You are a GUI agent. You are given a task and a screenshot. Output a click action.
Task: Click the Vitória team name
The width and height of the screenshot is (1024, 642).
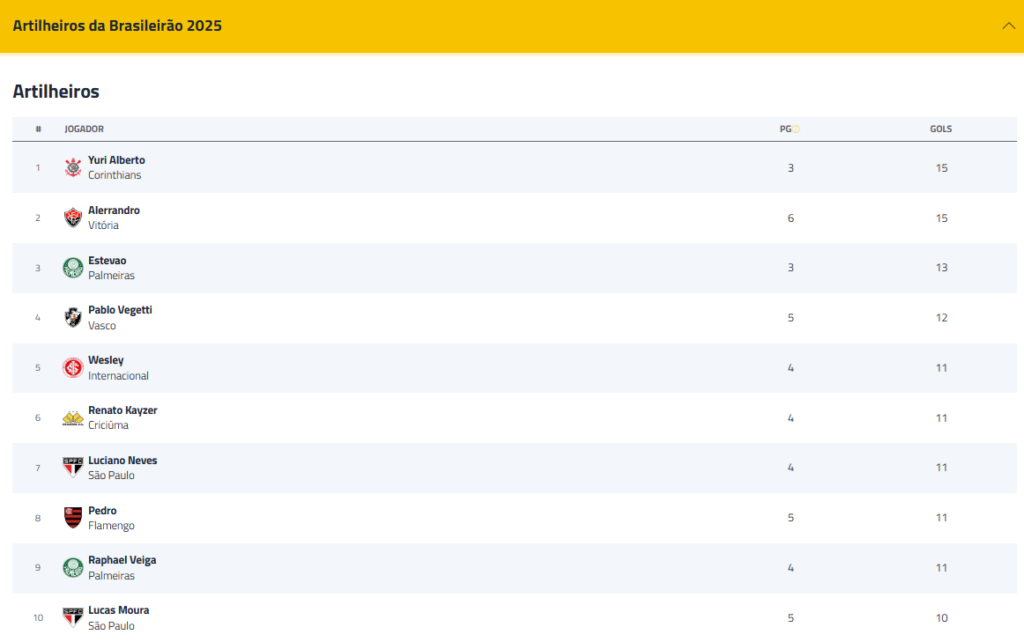click(103, 225)
